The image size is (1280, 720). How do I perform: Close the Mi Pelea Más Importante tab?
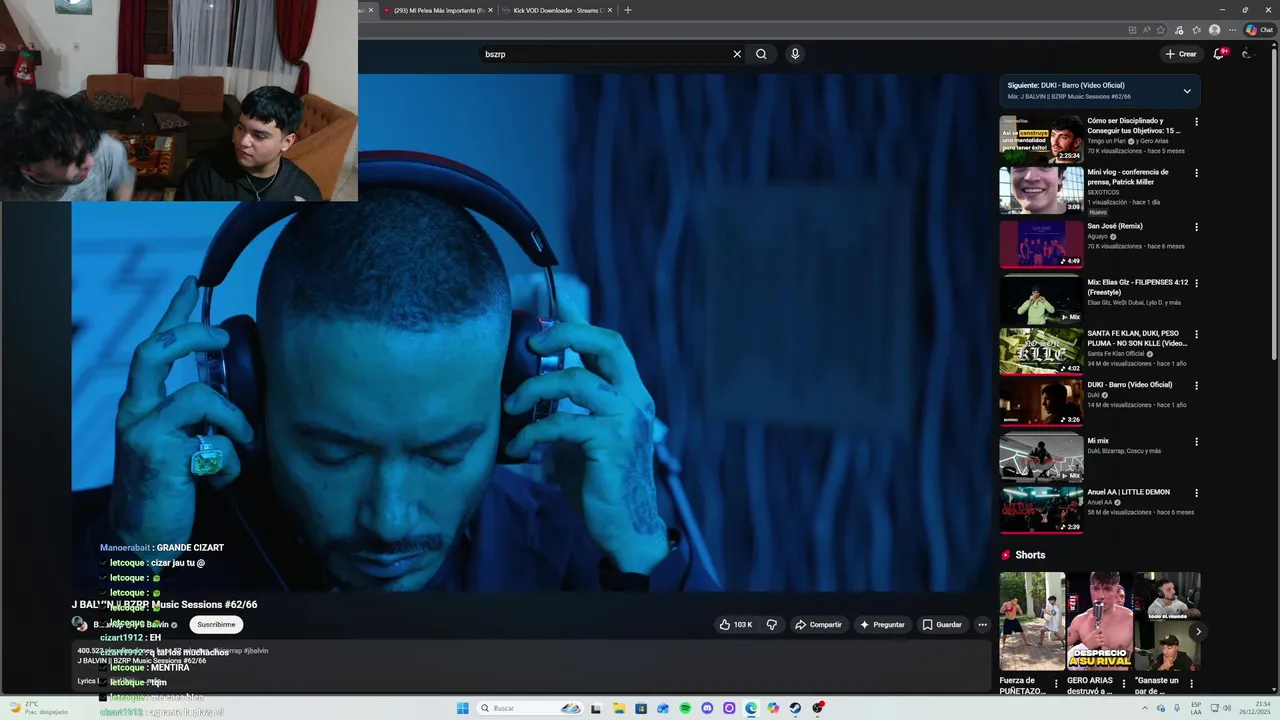coord(490,10)
